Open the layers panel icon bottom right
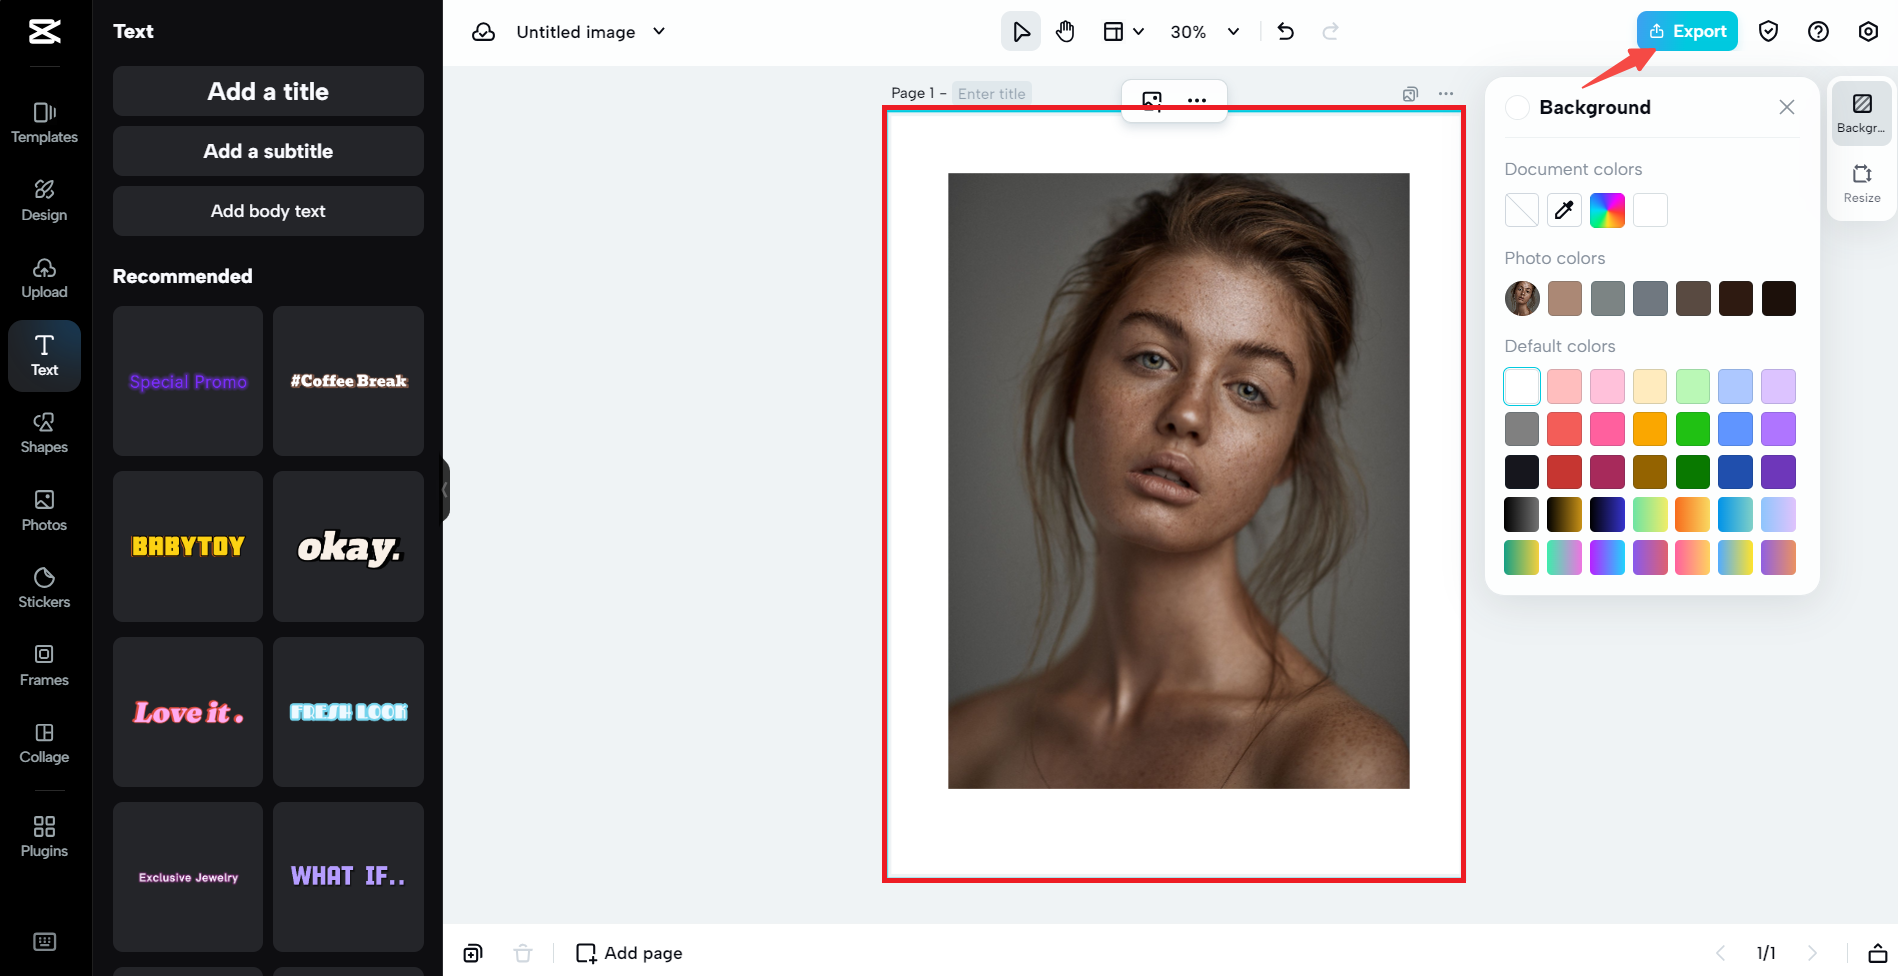1898x976 pixels. pyautogui.click(x=1877, y=953)
